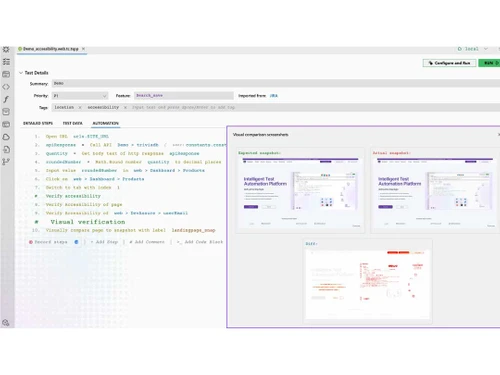
Task: Click the 'landingpage_snap' label value
Action: click(193, 230)
